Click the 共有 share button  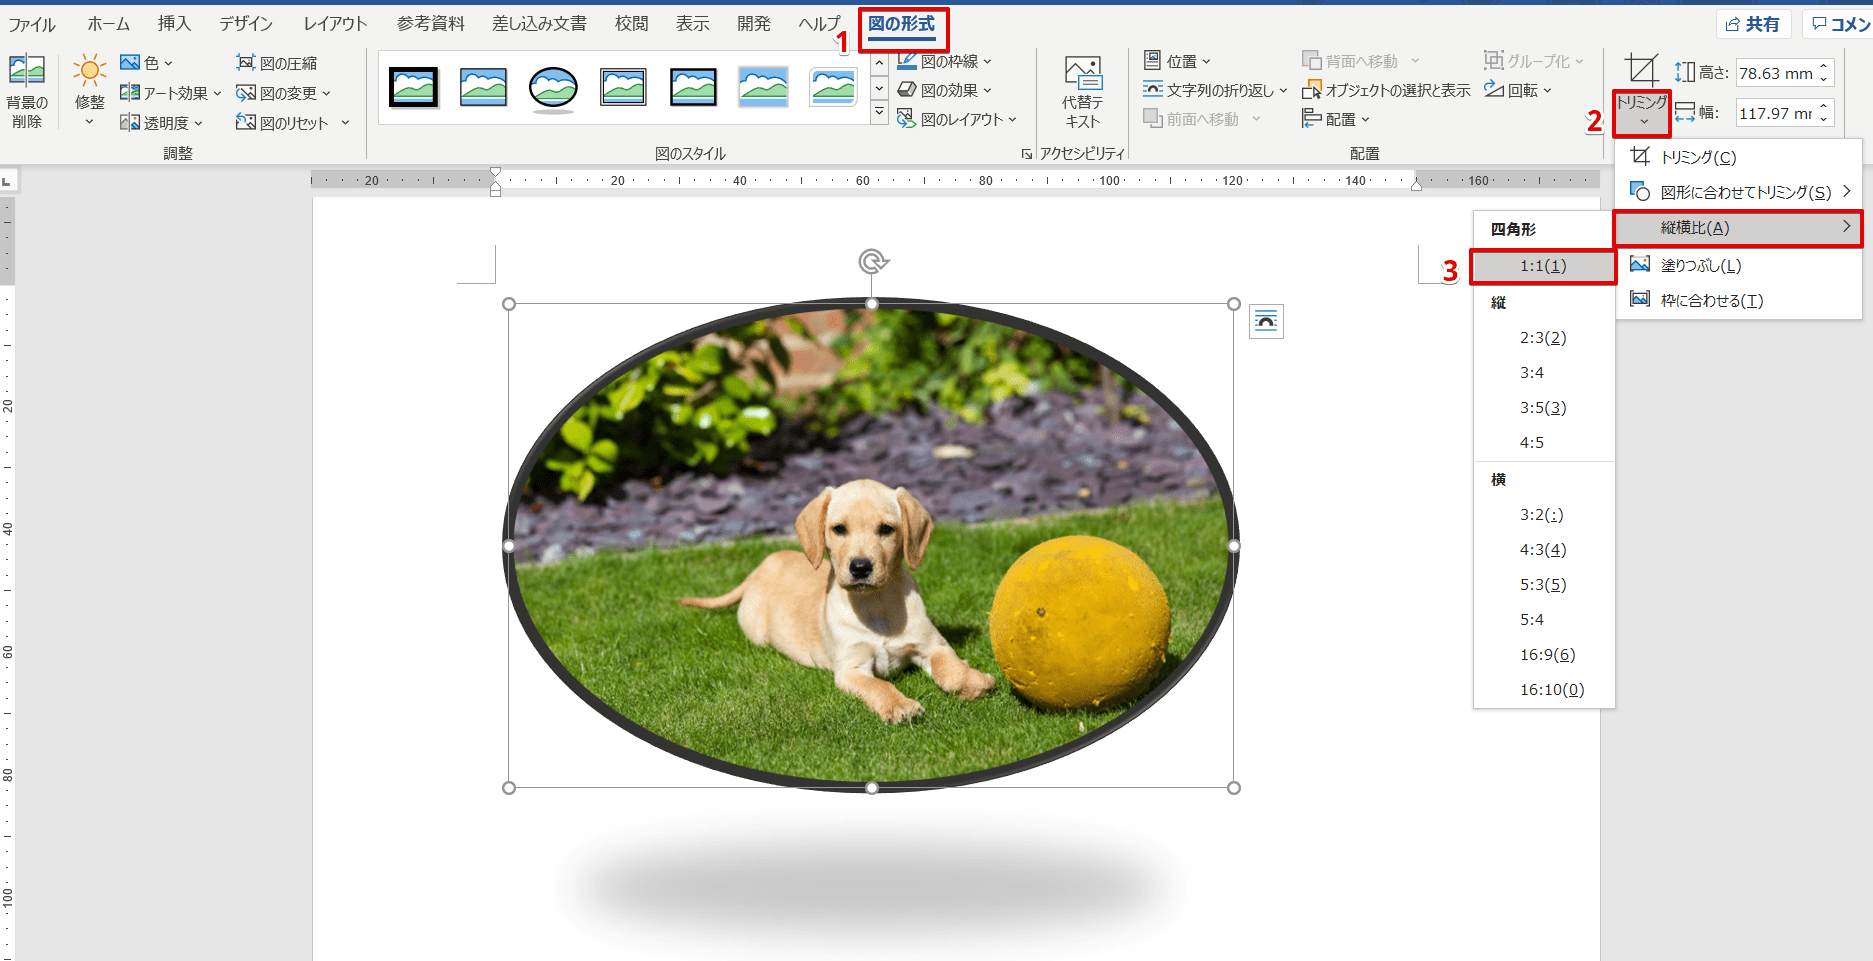1754,24
